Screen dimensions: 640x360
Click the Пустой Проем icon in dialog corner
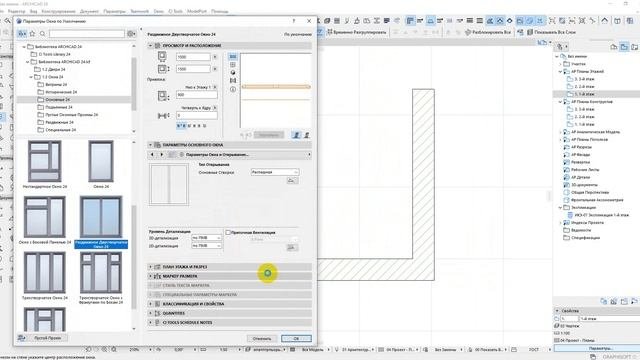(22, 338)
